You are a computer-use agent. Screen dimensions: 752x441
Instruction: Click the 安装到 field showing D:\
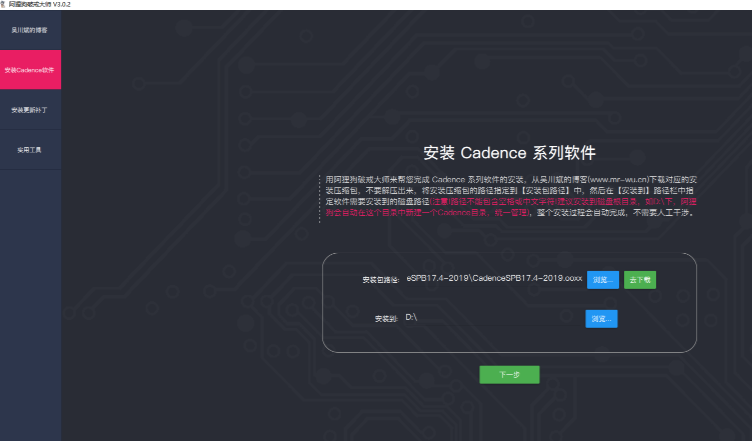tap(493, 319)
